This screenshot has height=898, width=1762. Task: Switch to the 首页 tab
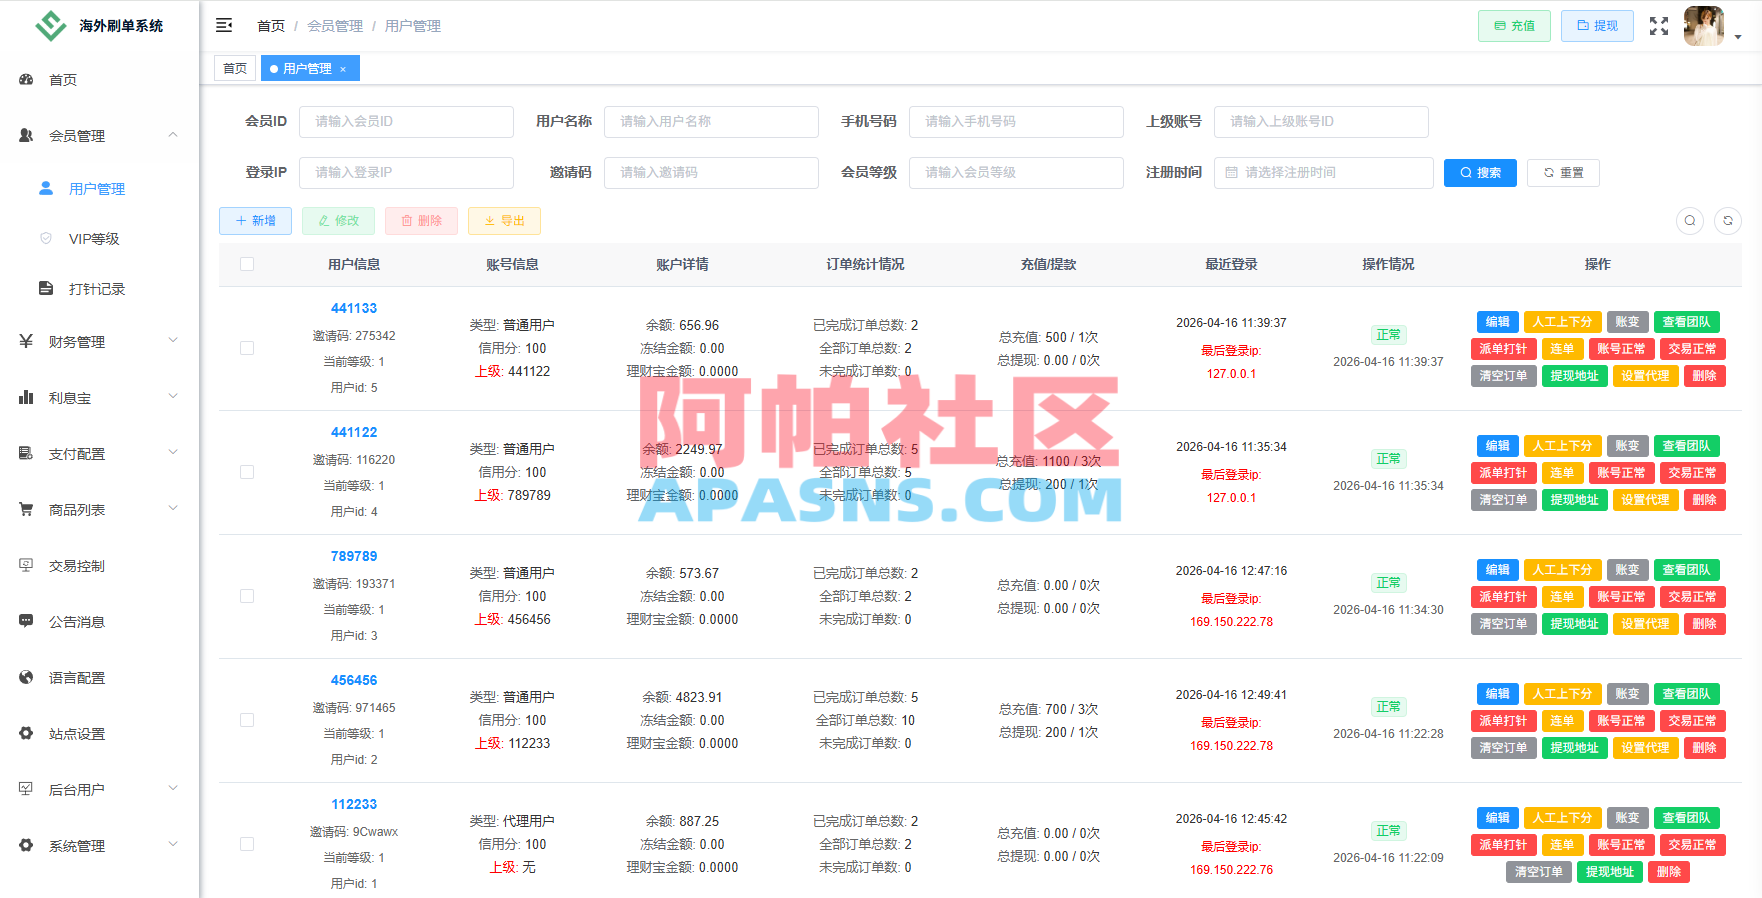point(235,68)
